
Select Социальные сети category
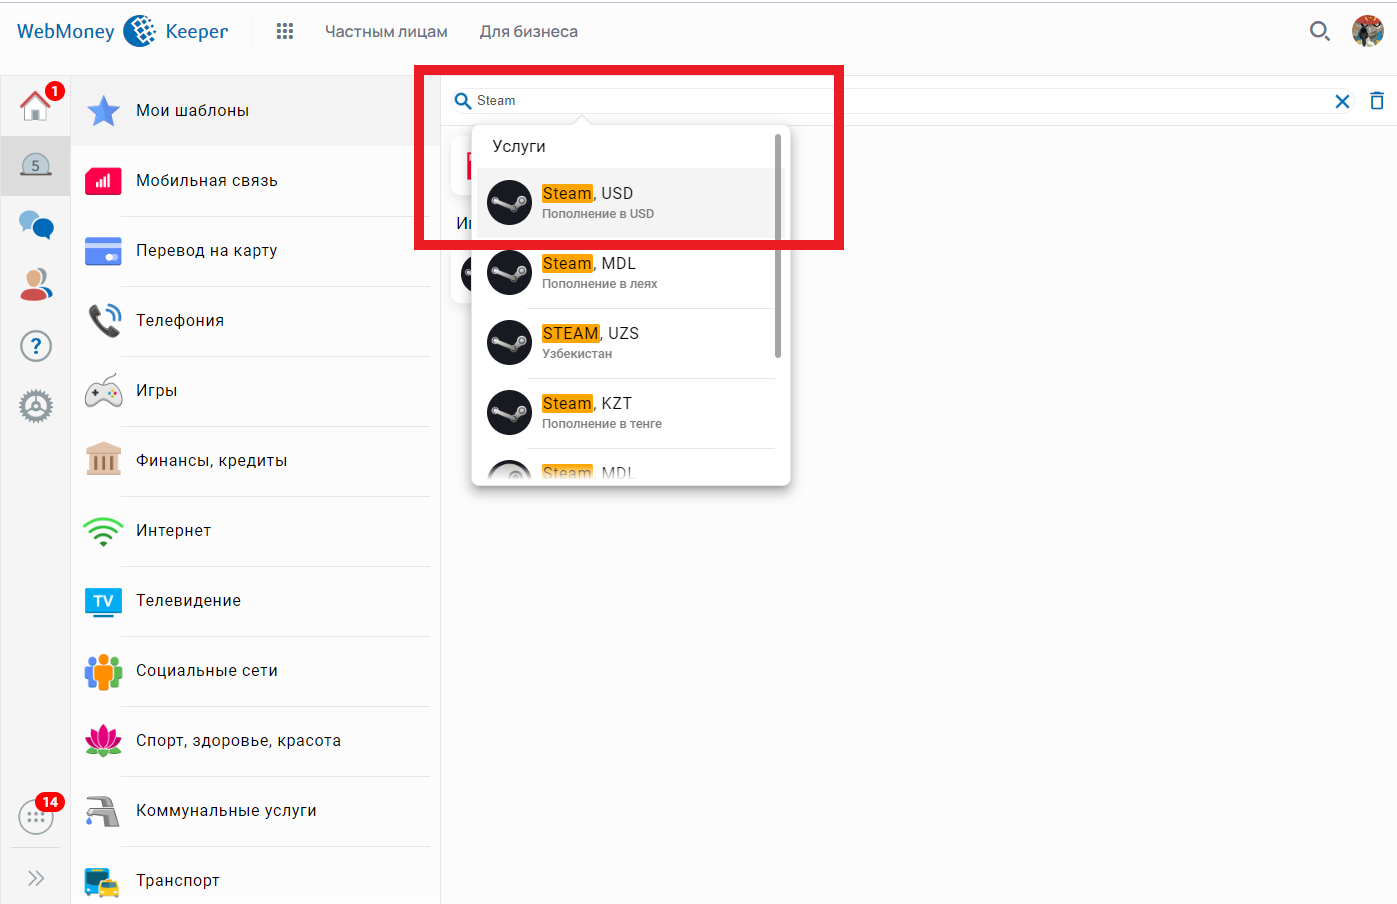256,671
